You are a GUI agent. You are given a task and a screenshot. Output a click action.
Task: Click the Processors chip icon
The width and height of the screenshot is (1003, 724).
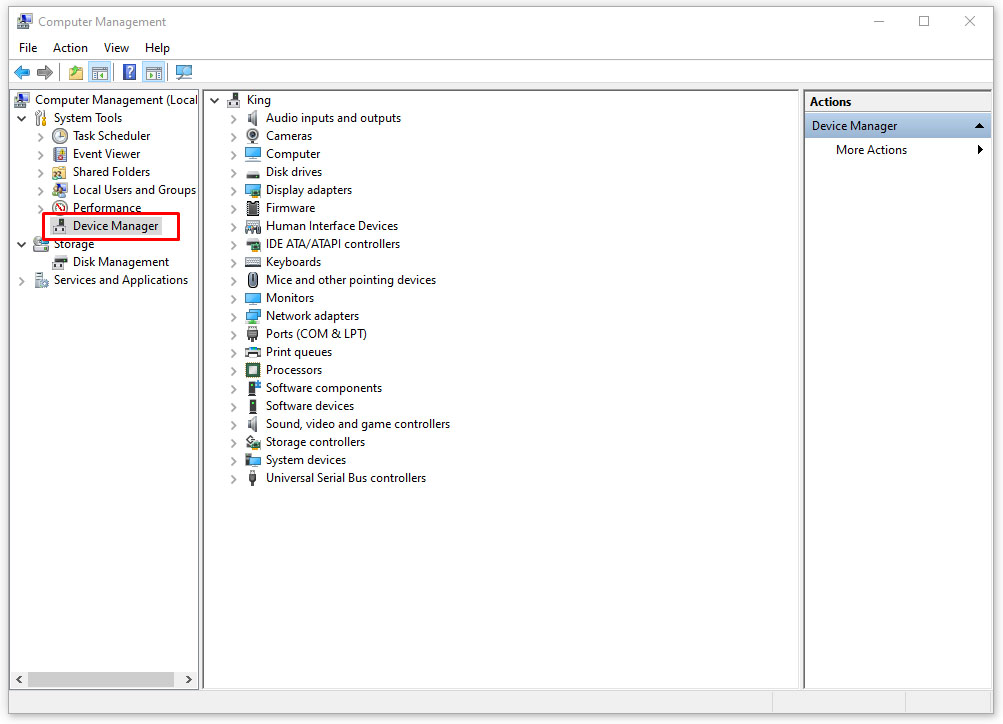point(253,370)
